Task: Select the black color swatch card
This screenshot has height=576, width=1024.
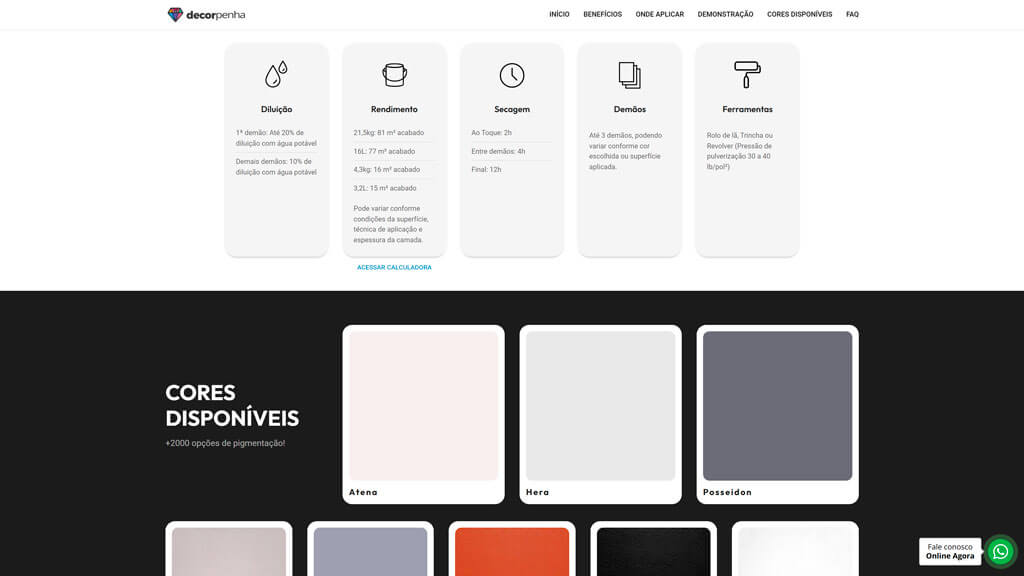Action: 653,551
